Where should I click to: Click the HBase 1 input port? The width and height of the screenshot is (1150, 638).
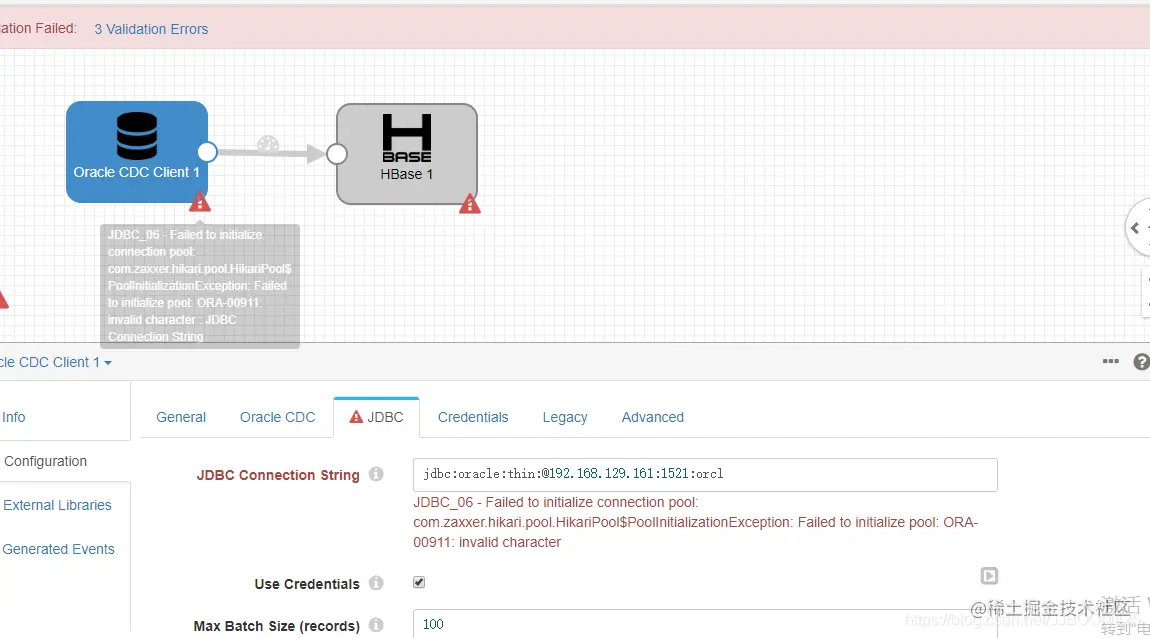pyautogui.click(x=337, y=154)
